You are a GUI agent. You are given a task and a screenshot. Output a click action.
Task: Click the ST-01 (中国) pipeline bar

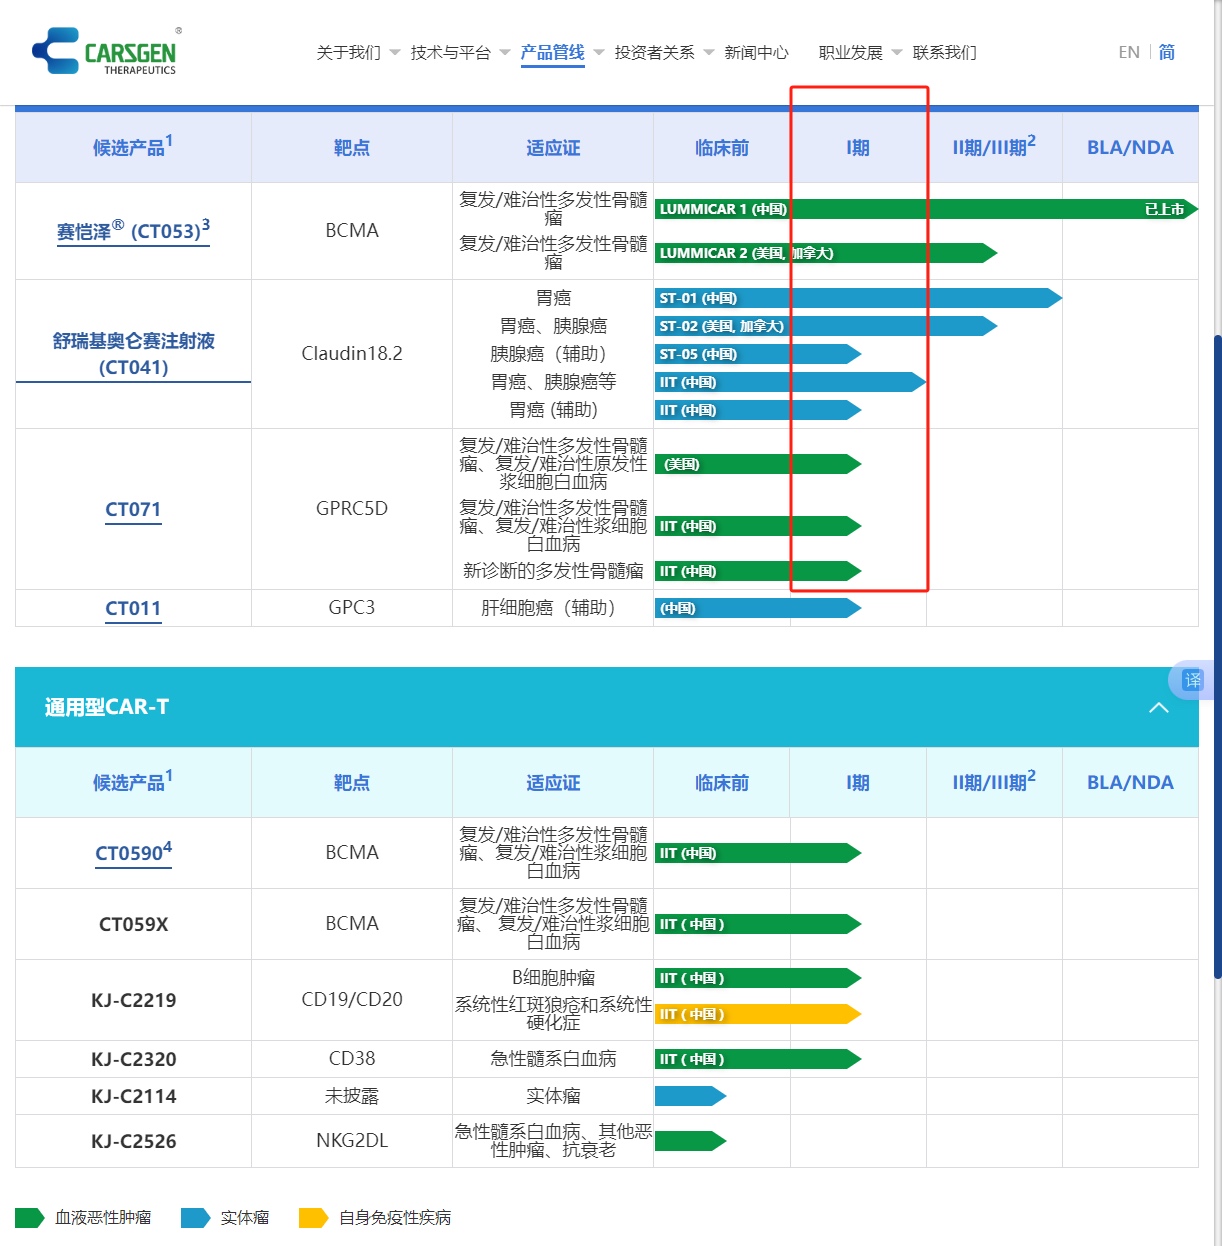858,298
